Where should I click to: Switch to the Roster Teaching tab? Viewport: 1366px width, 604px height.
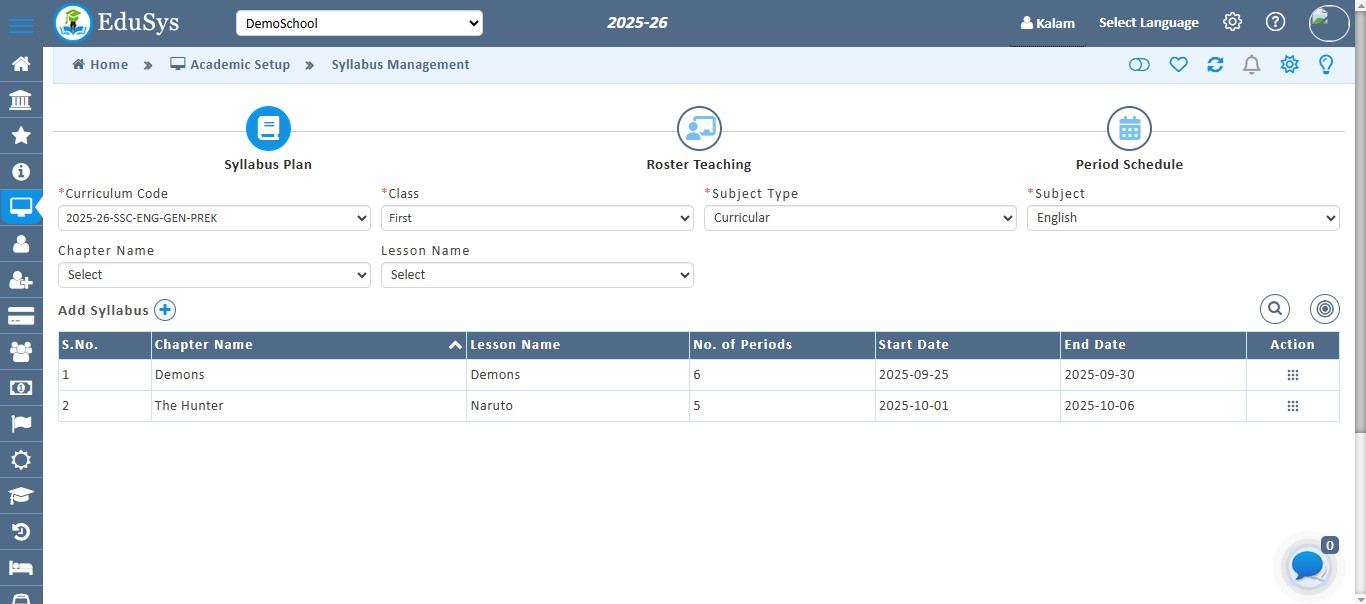click(x=699, y=129)
